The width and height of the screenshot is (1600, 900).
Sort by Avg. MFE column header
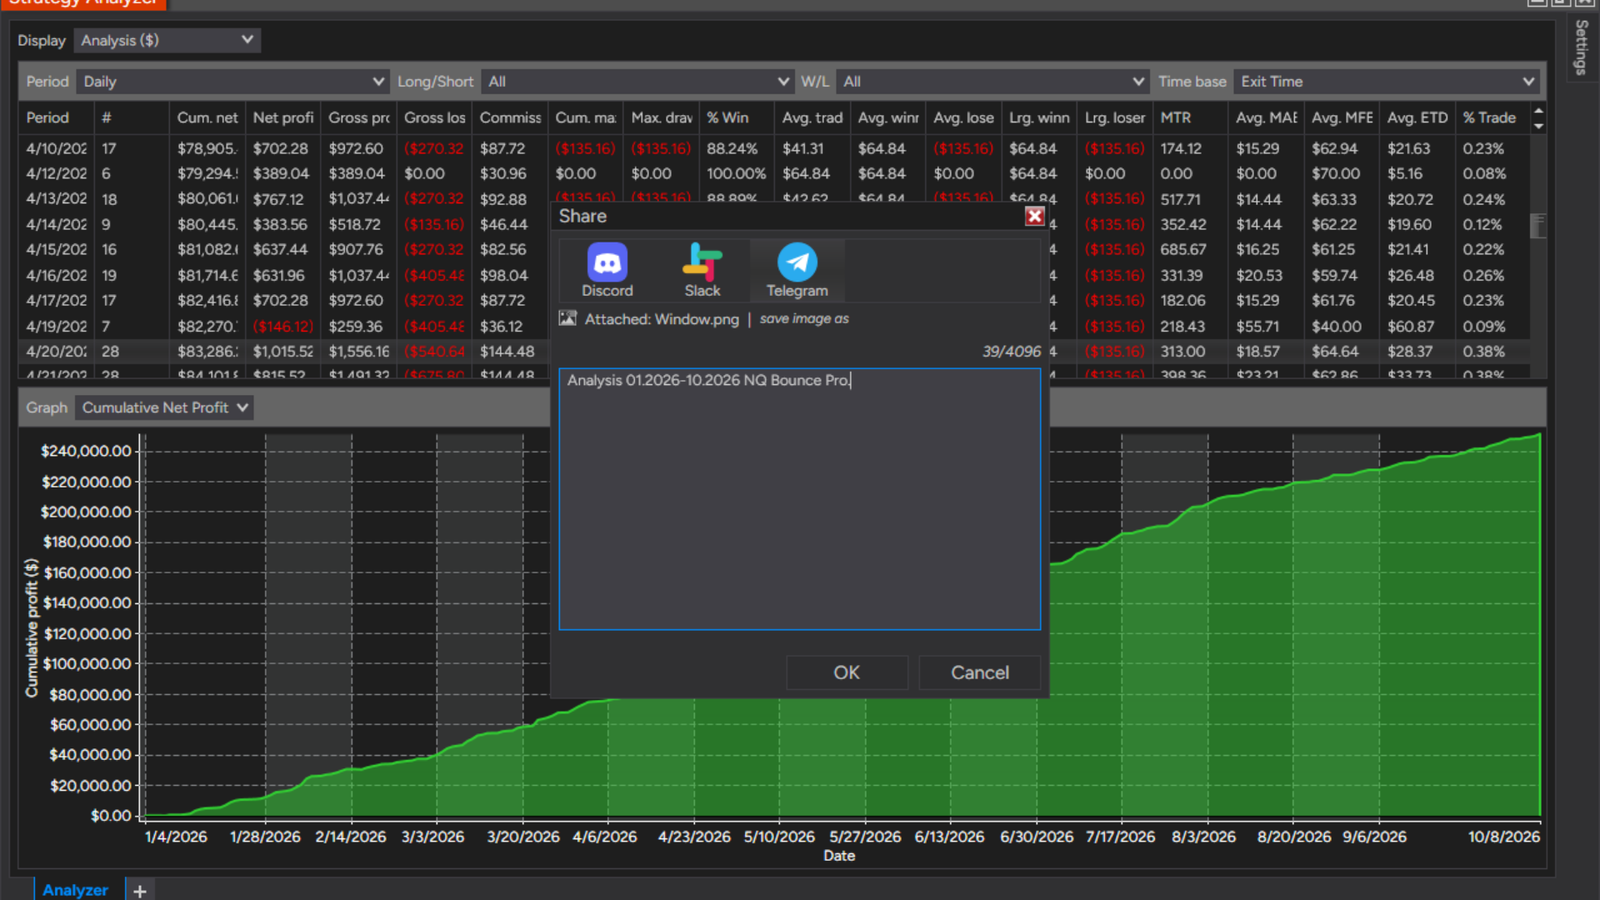(x=1342, y=117)
